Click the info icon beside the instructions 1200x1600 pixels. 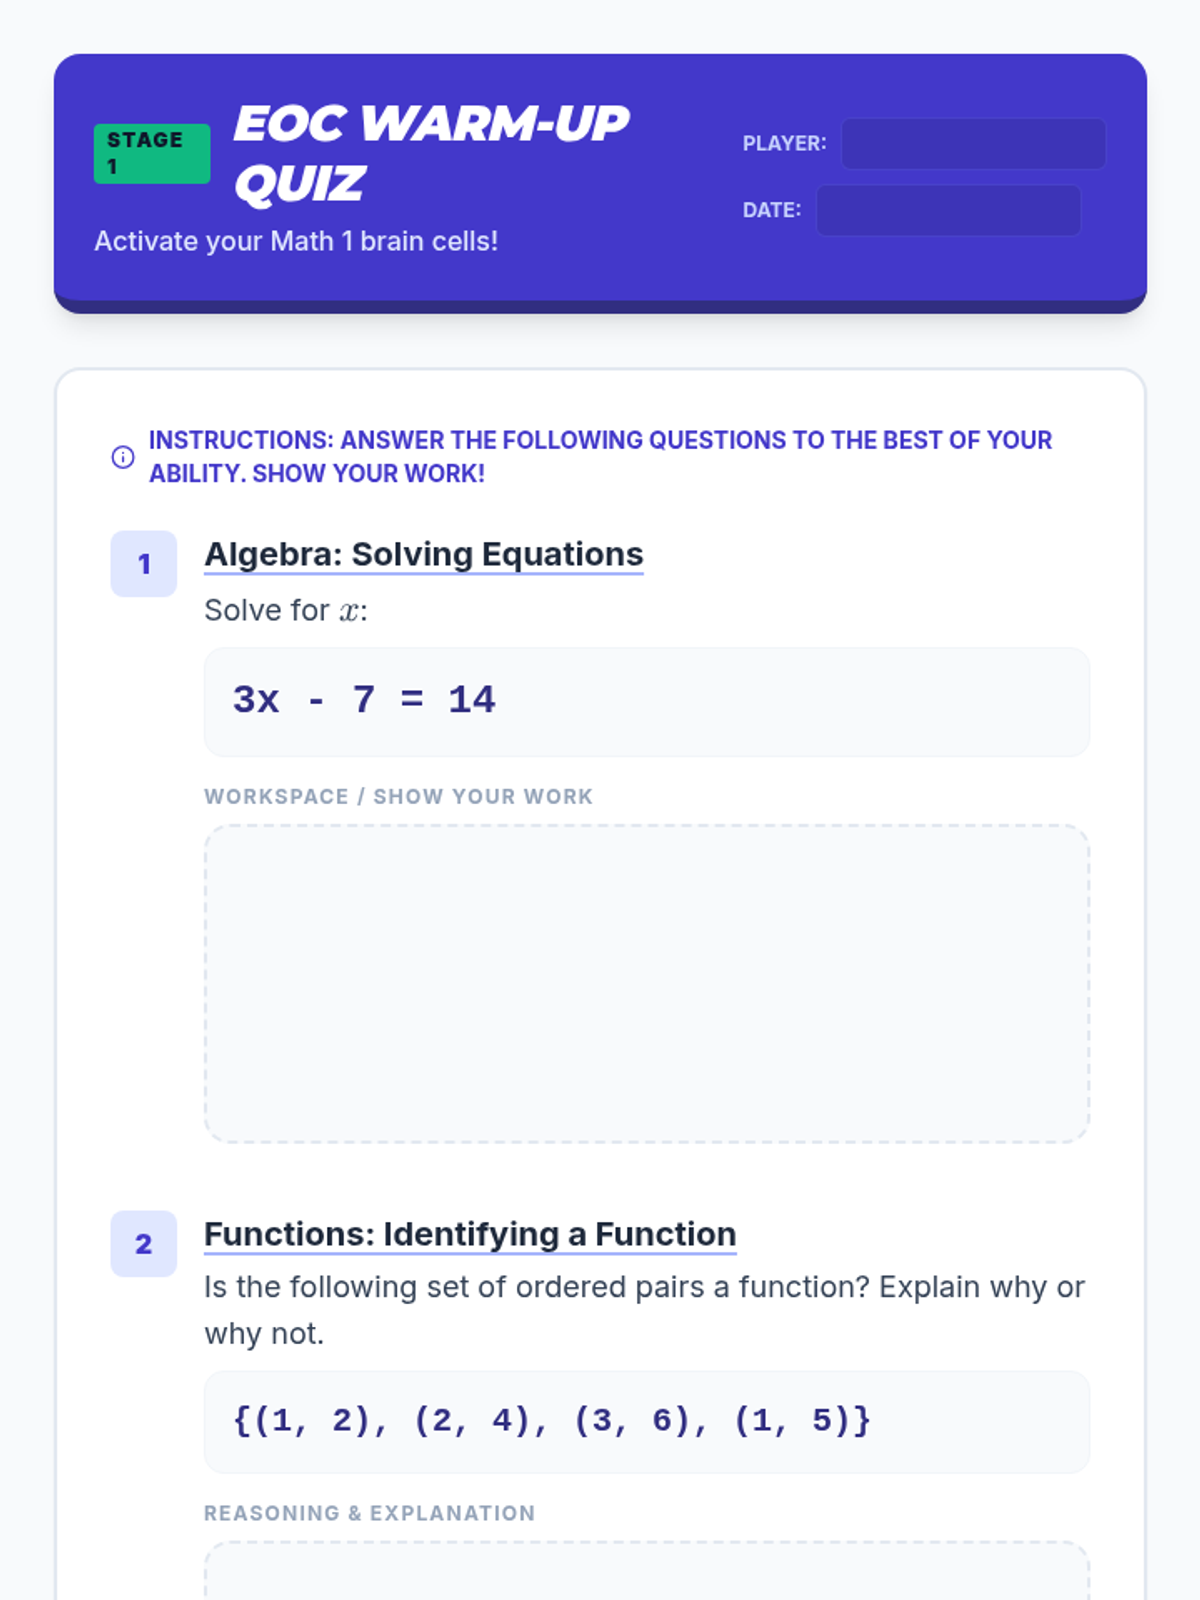[x=123, y=457]
